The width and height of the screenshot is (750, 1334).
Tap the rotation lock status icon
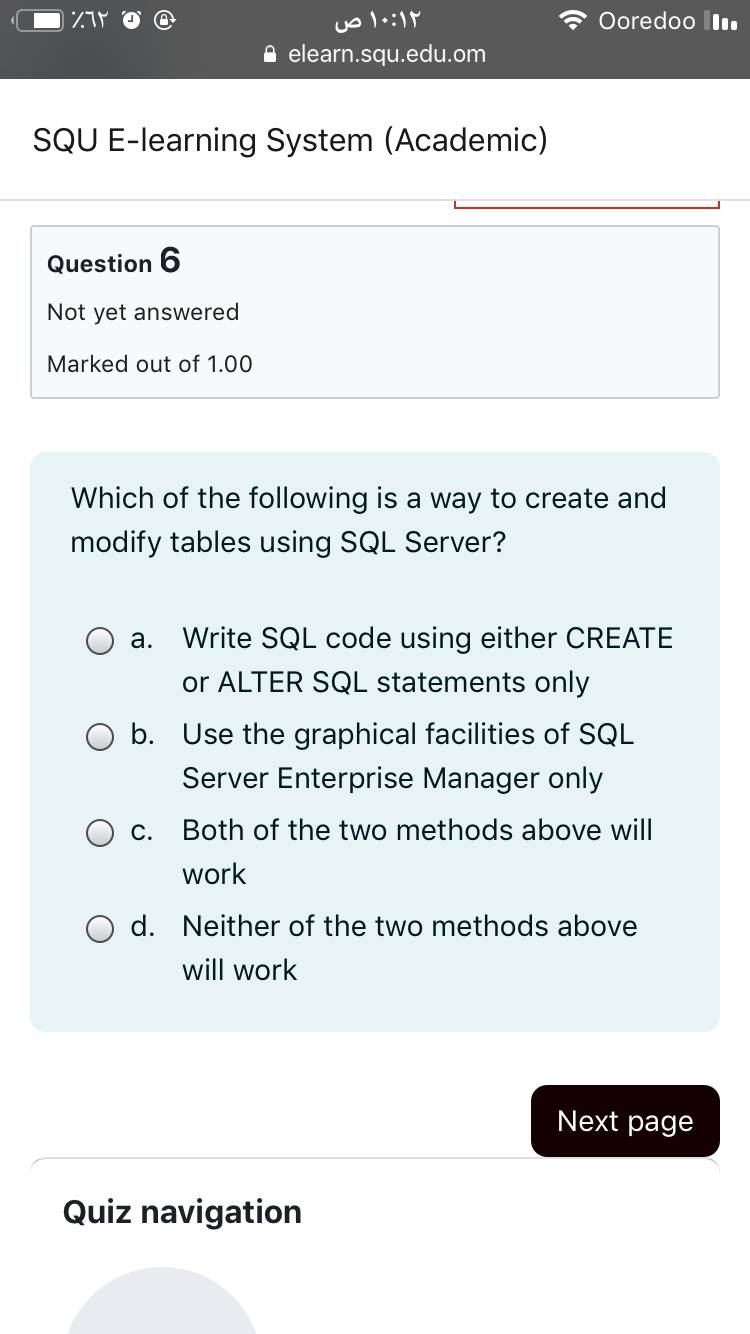tap(165, 20)
